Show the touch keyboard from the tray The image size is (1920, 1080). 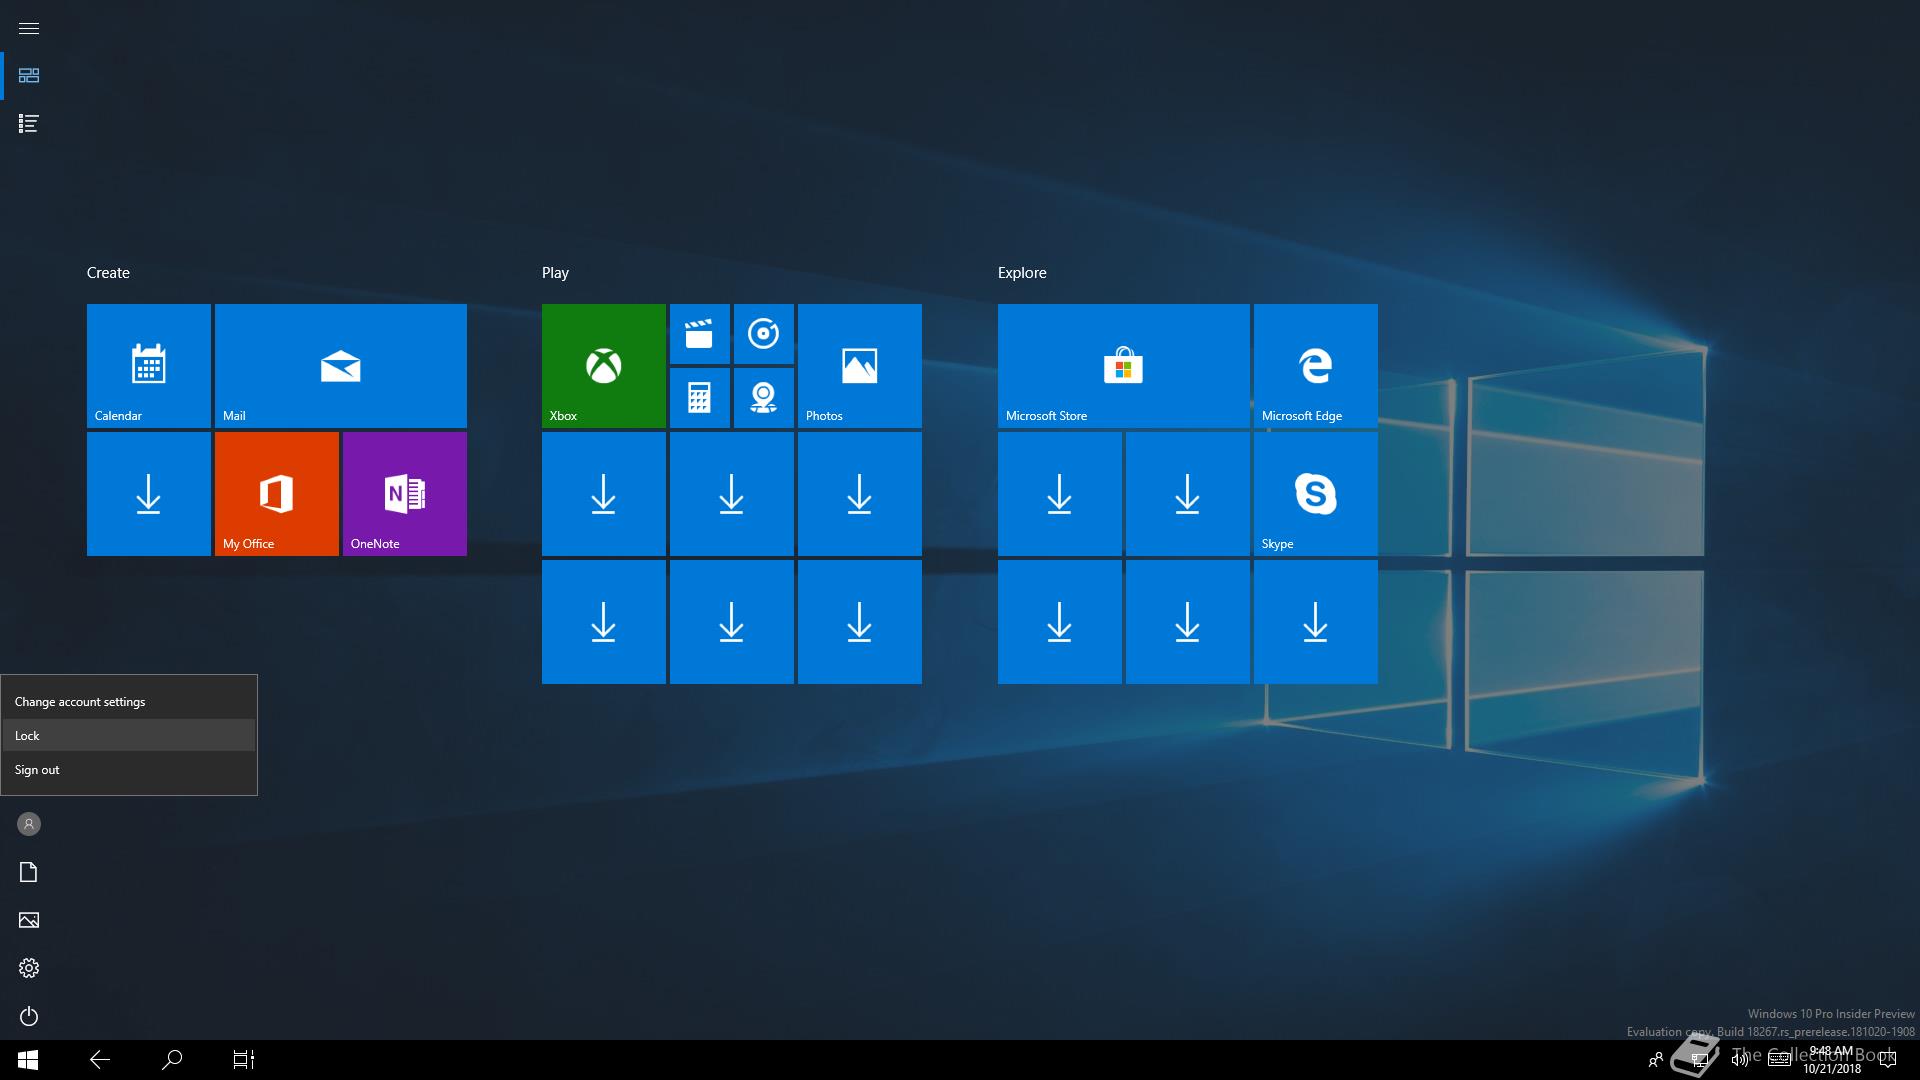(x=1779, y=1060)
